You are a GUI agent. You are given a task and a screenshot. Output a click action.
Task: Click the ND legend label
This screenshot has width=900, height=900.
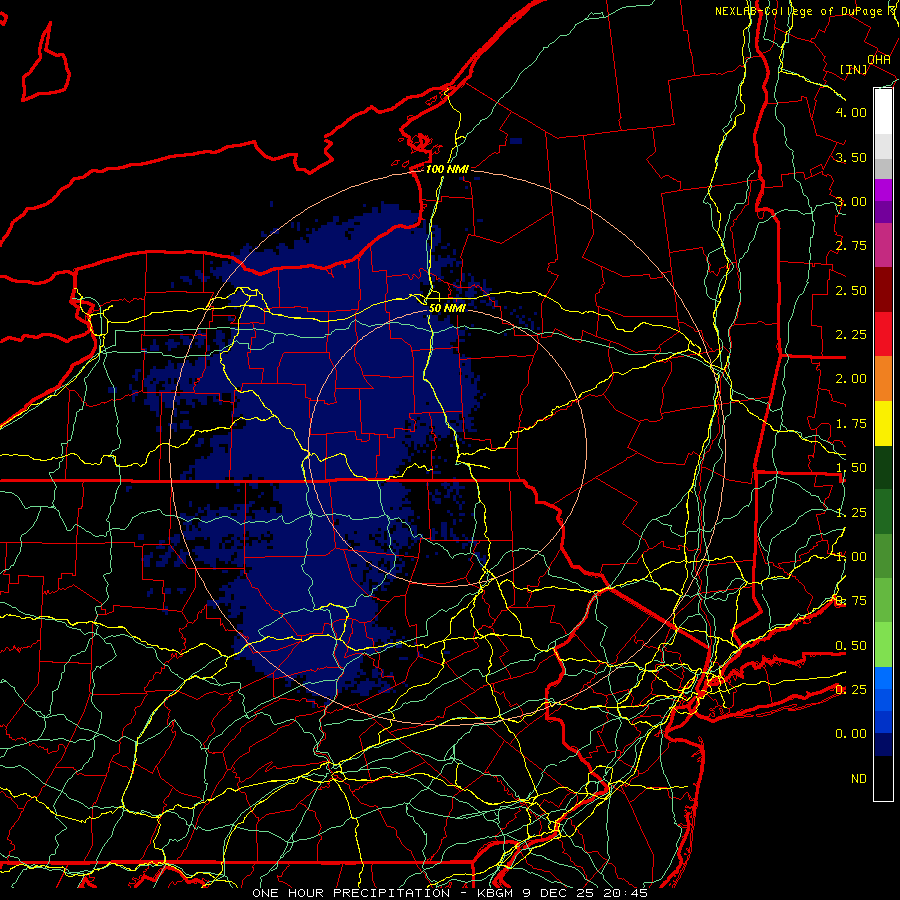pos(859,779)
